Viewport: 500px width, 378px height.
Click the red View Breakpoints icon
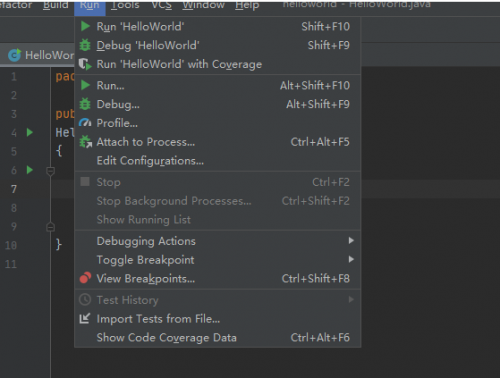tap(85, 278)
